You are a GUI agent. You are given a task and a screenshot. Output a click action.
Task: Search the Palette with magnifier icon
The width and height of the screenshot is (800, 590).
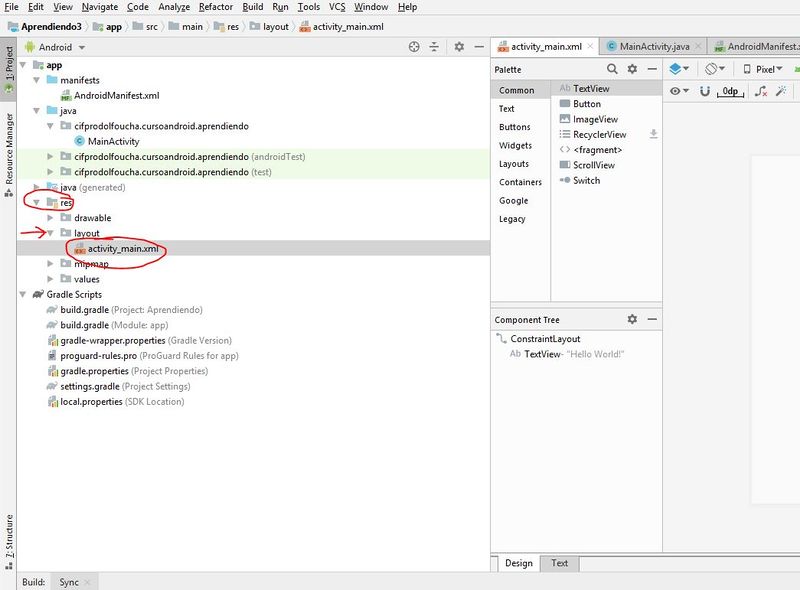[612, 69]
